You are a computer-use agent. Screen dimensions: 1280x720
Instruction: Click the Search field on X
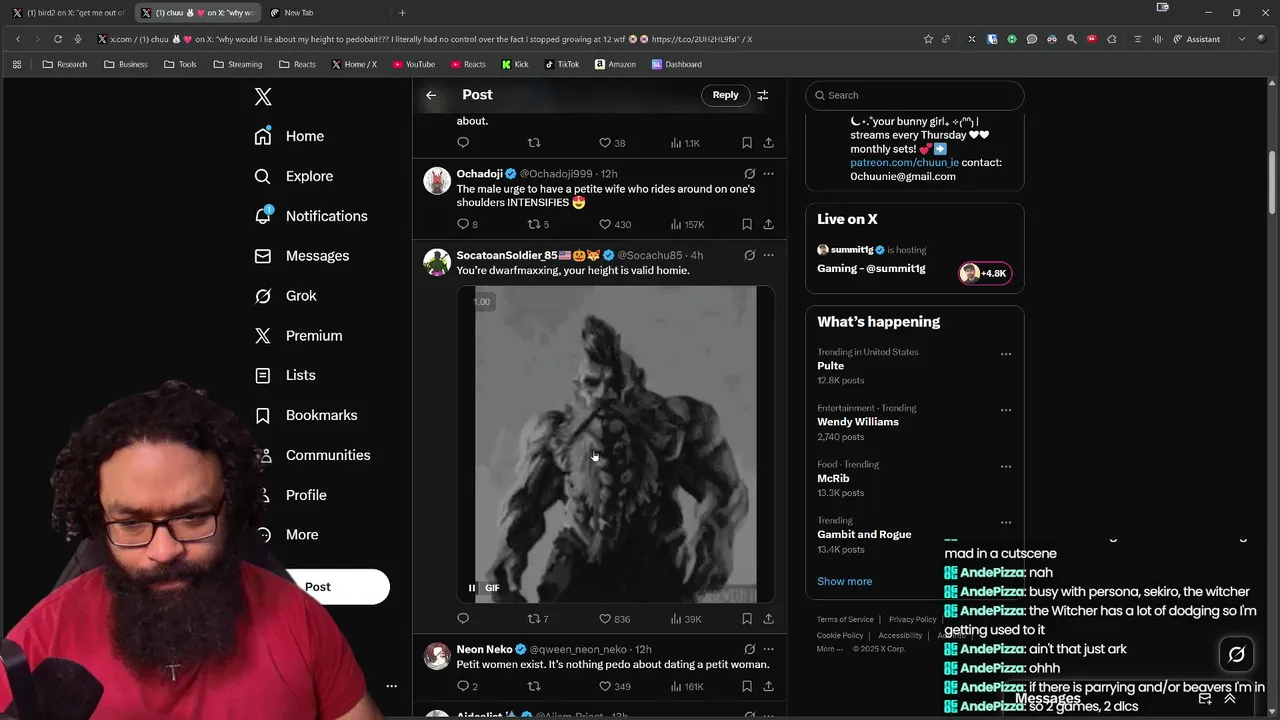(x=914, y=95)
